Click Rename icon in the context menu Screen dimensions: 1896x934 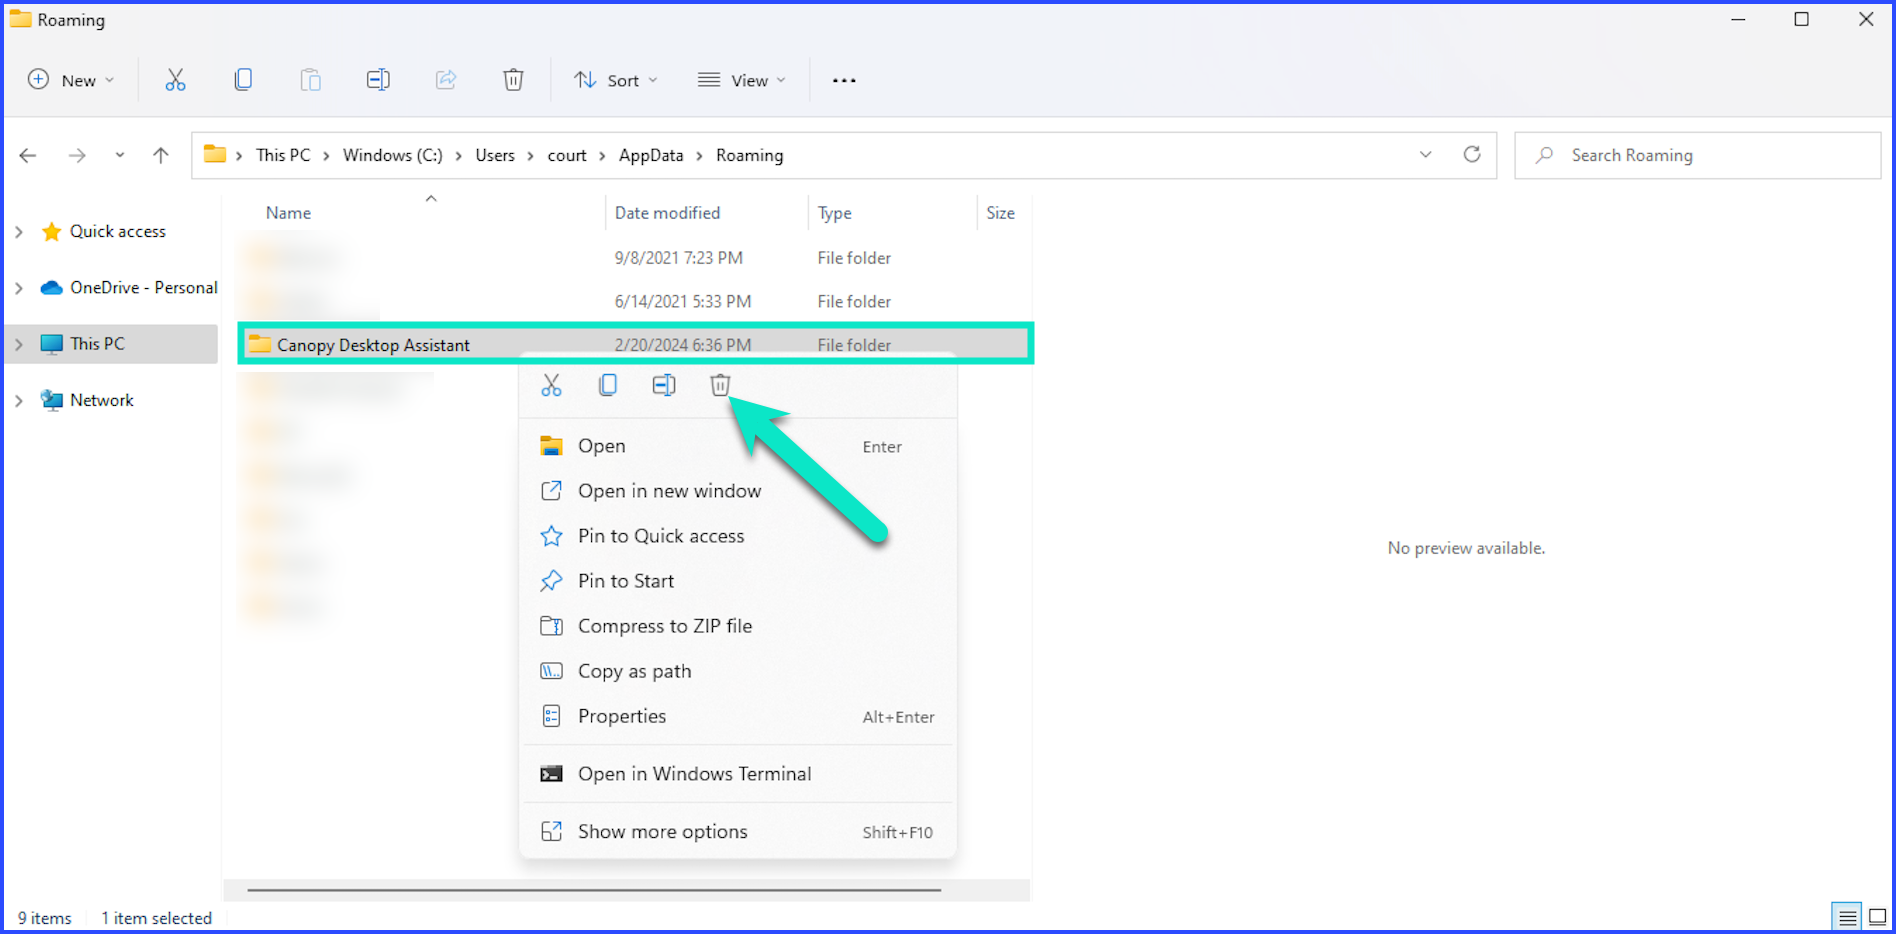pos(664,385)
